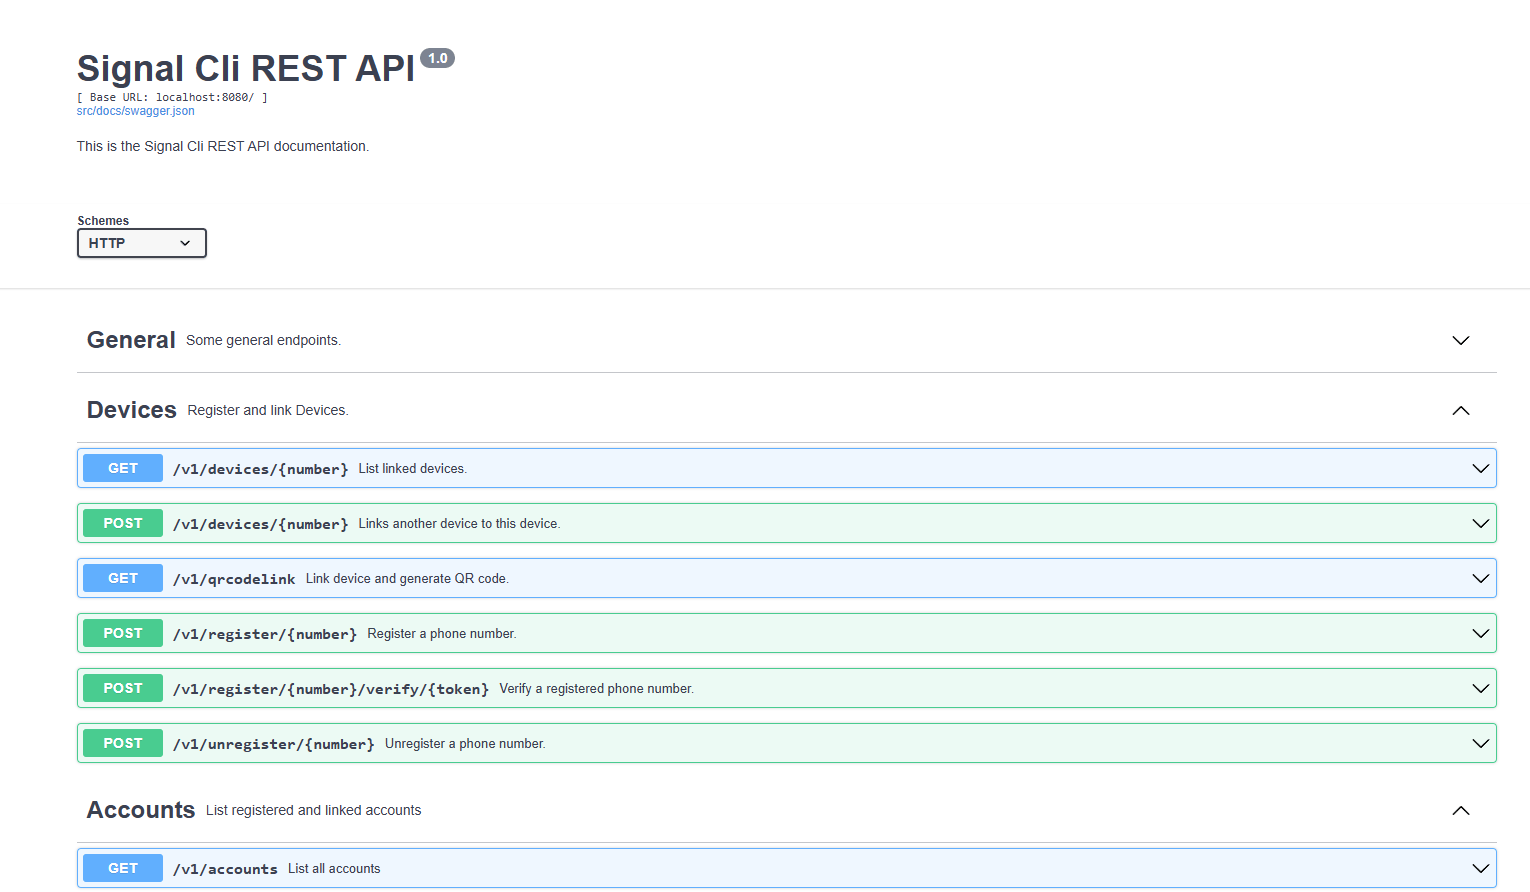Click the Signal Cli REST API title

246,68
